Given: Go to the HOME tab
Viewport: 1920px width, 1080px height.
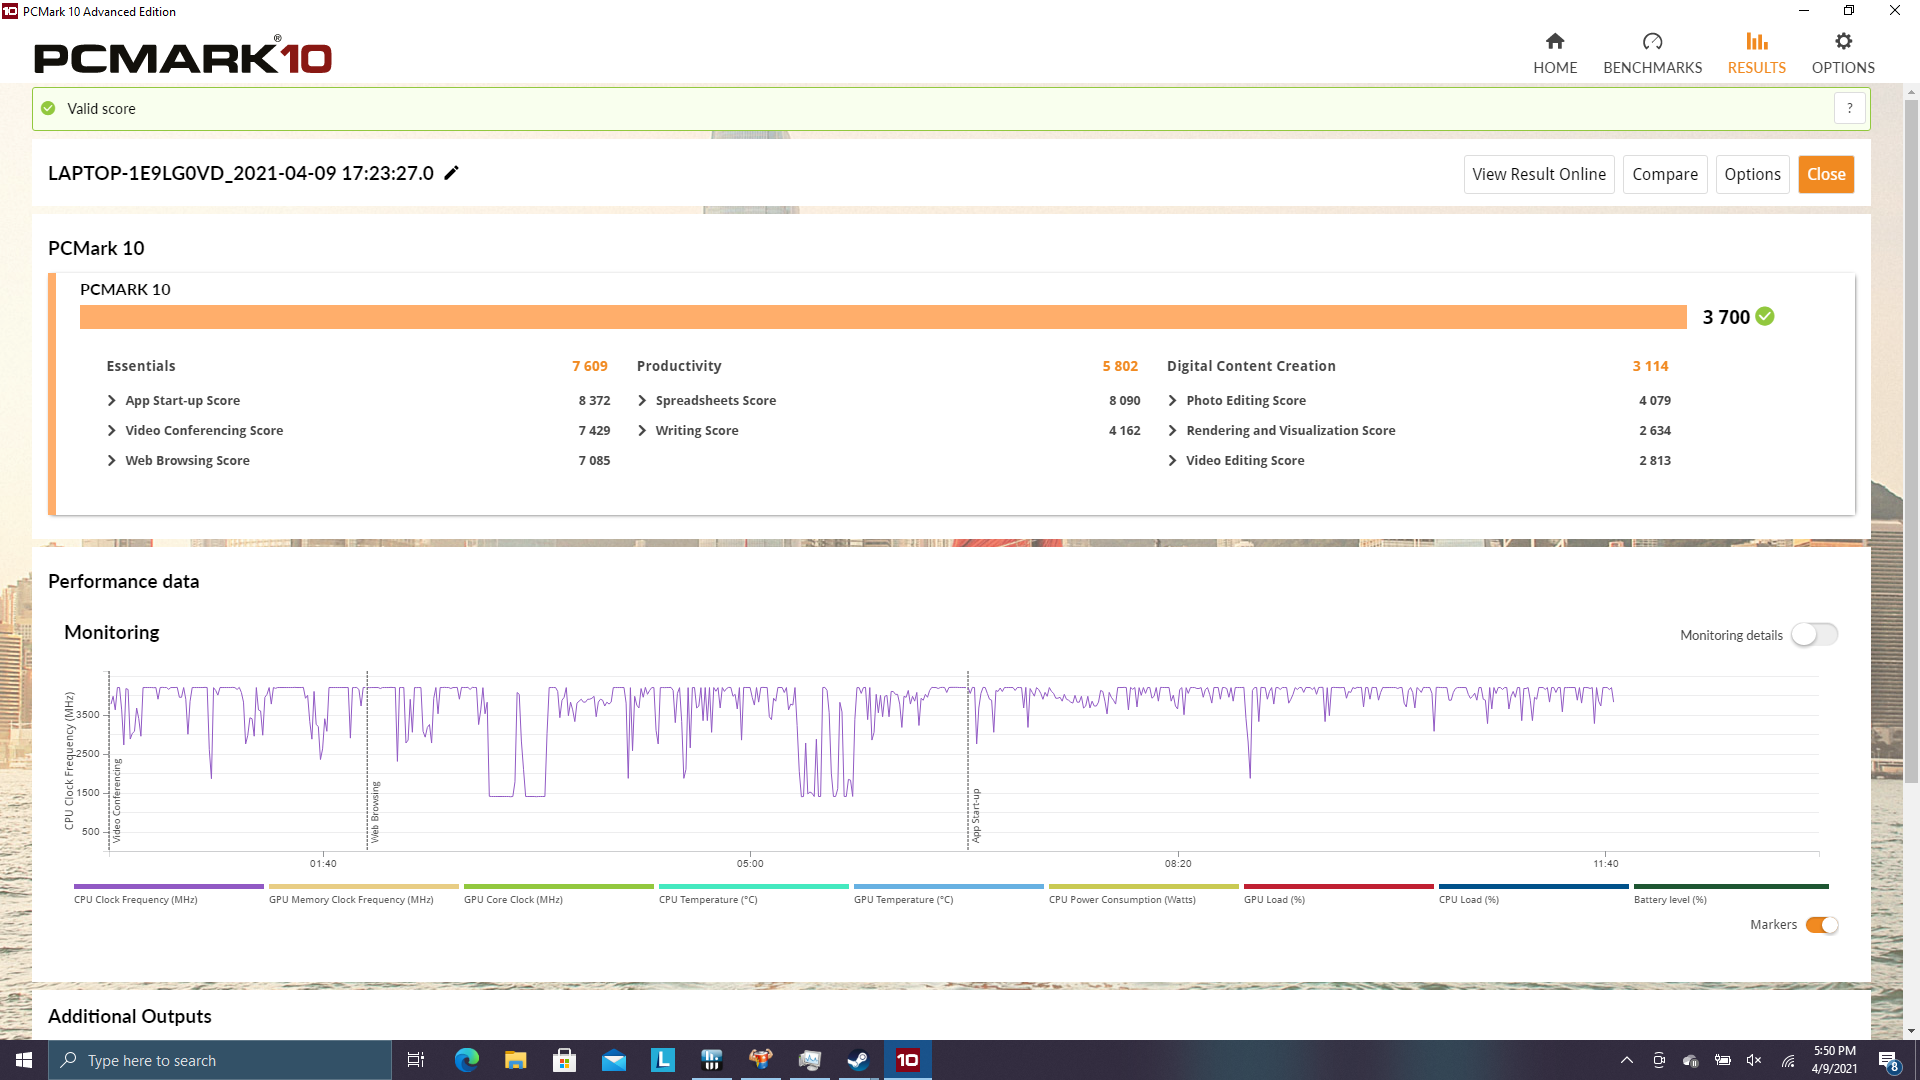Looking at the screenshot, I should pos(1555,54).
